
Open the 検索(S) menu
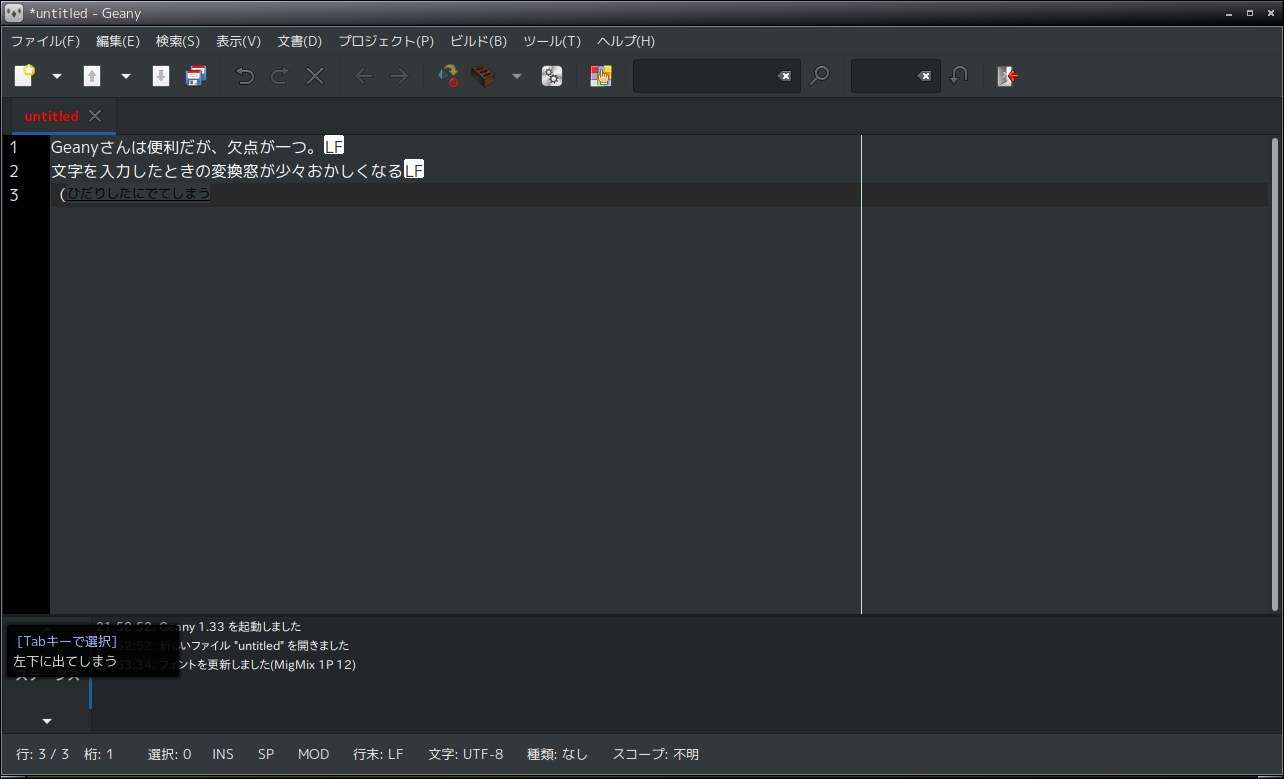(178, 41)
